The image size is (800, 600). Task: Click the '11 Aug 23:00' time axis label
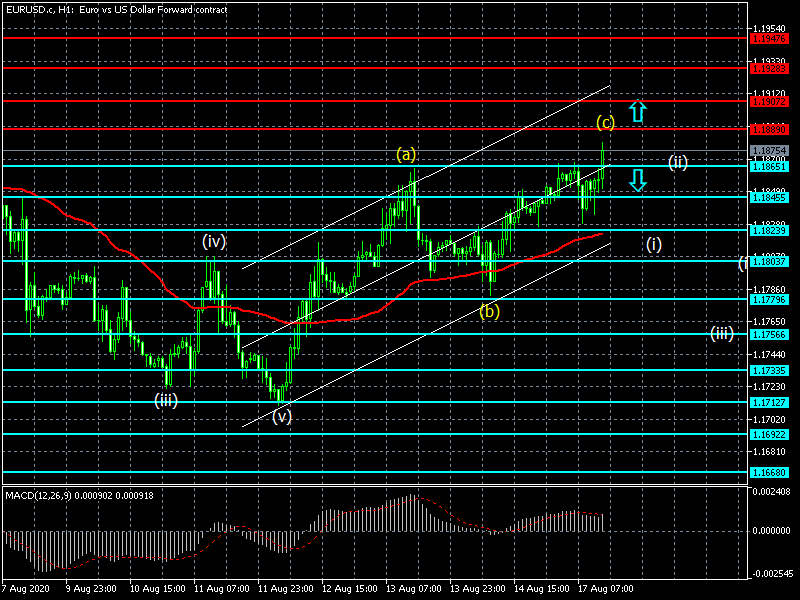286,588
